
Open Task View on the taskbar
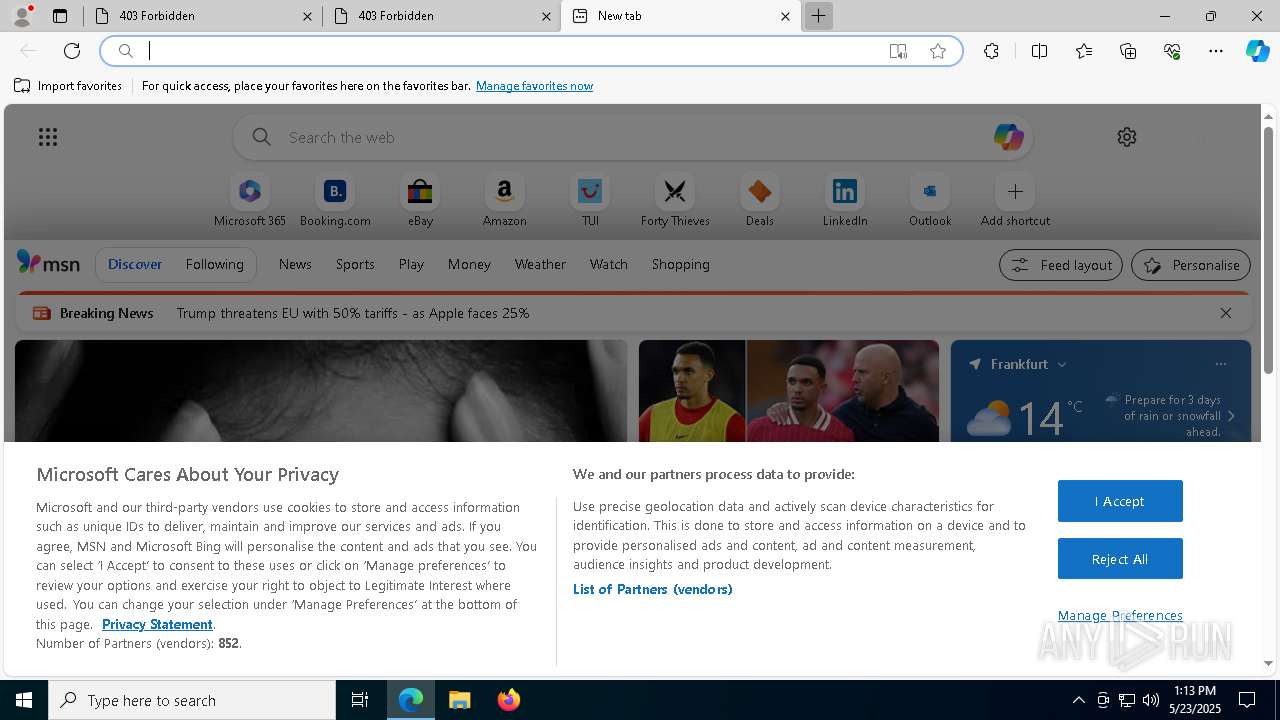(x=360, y=700)
